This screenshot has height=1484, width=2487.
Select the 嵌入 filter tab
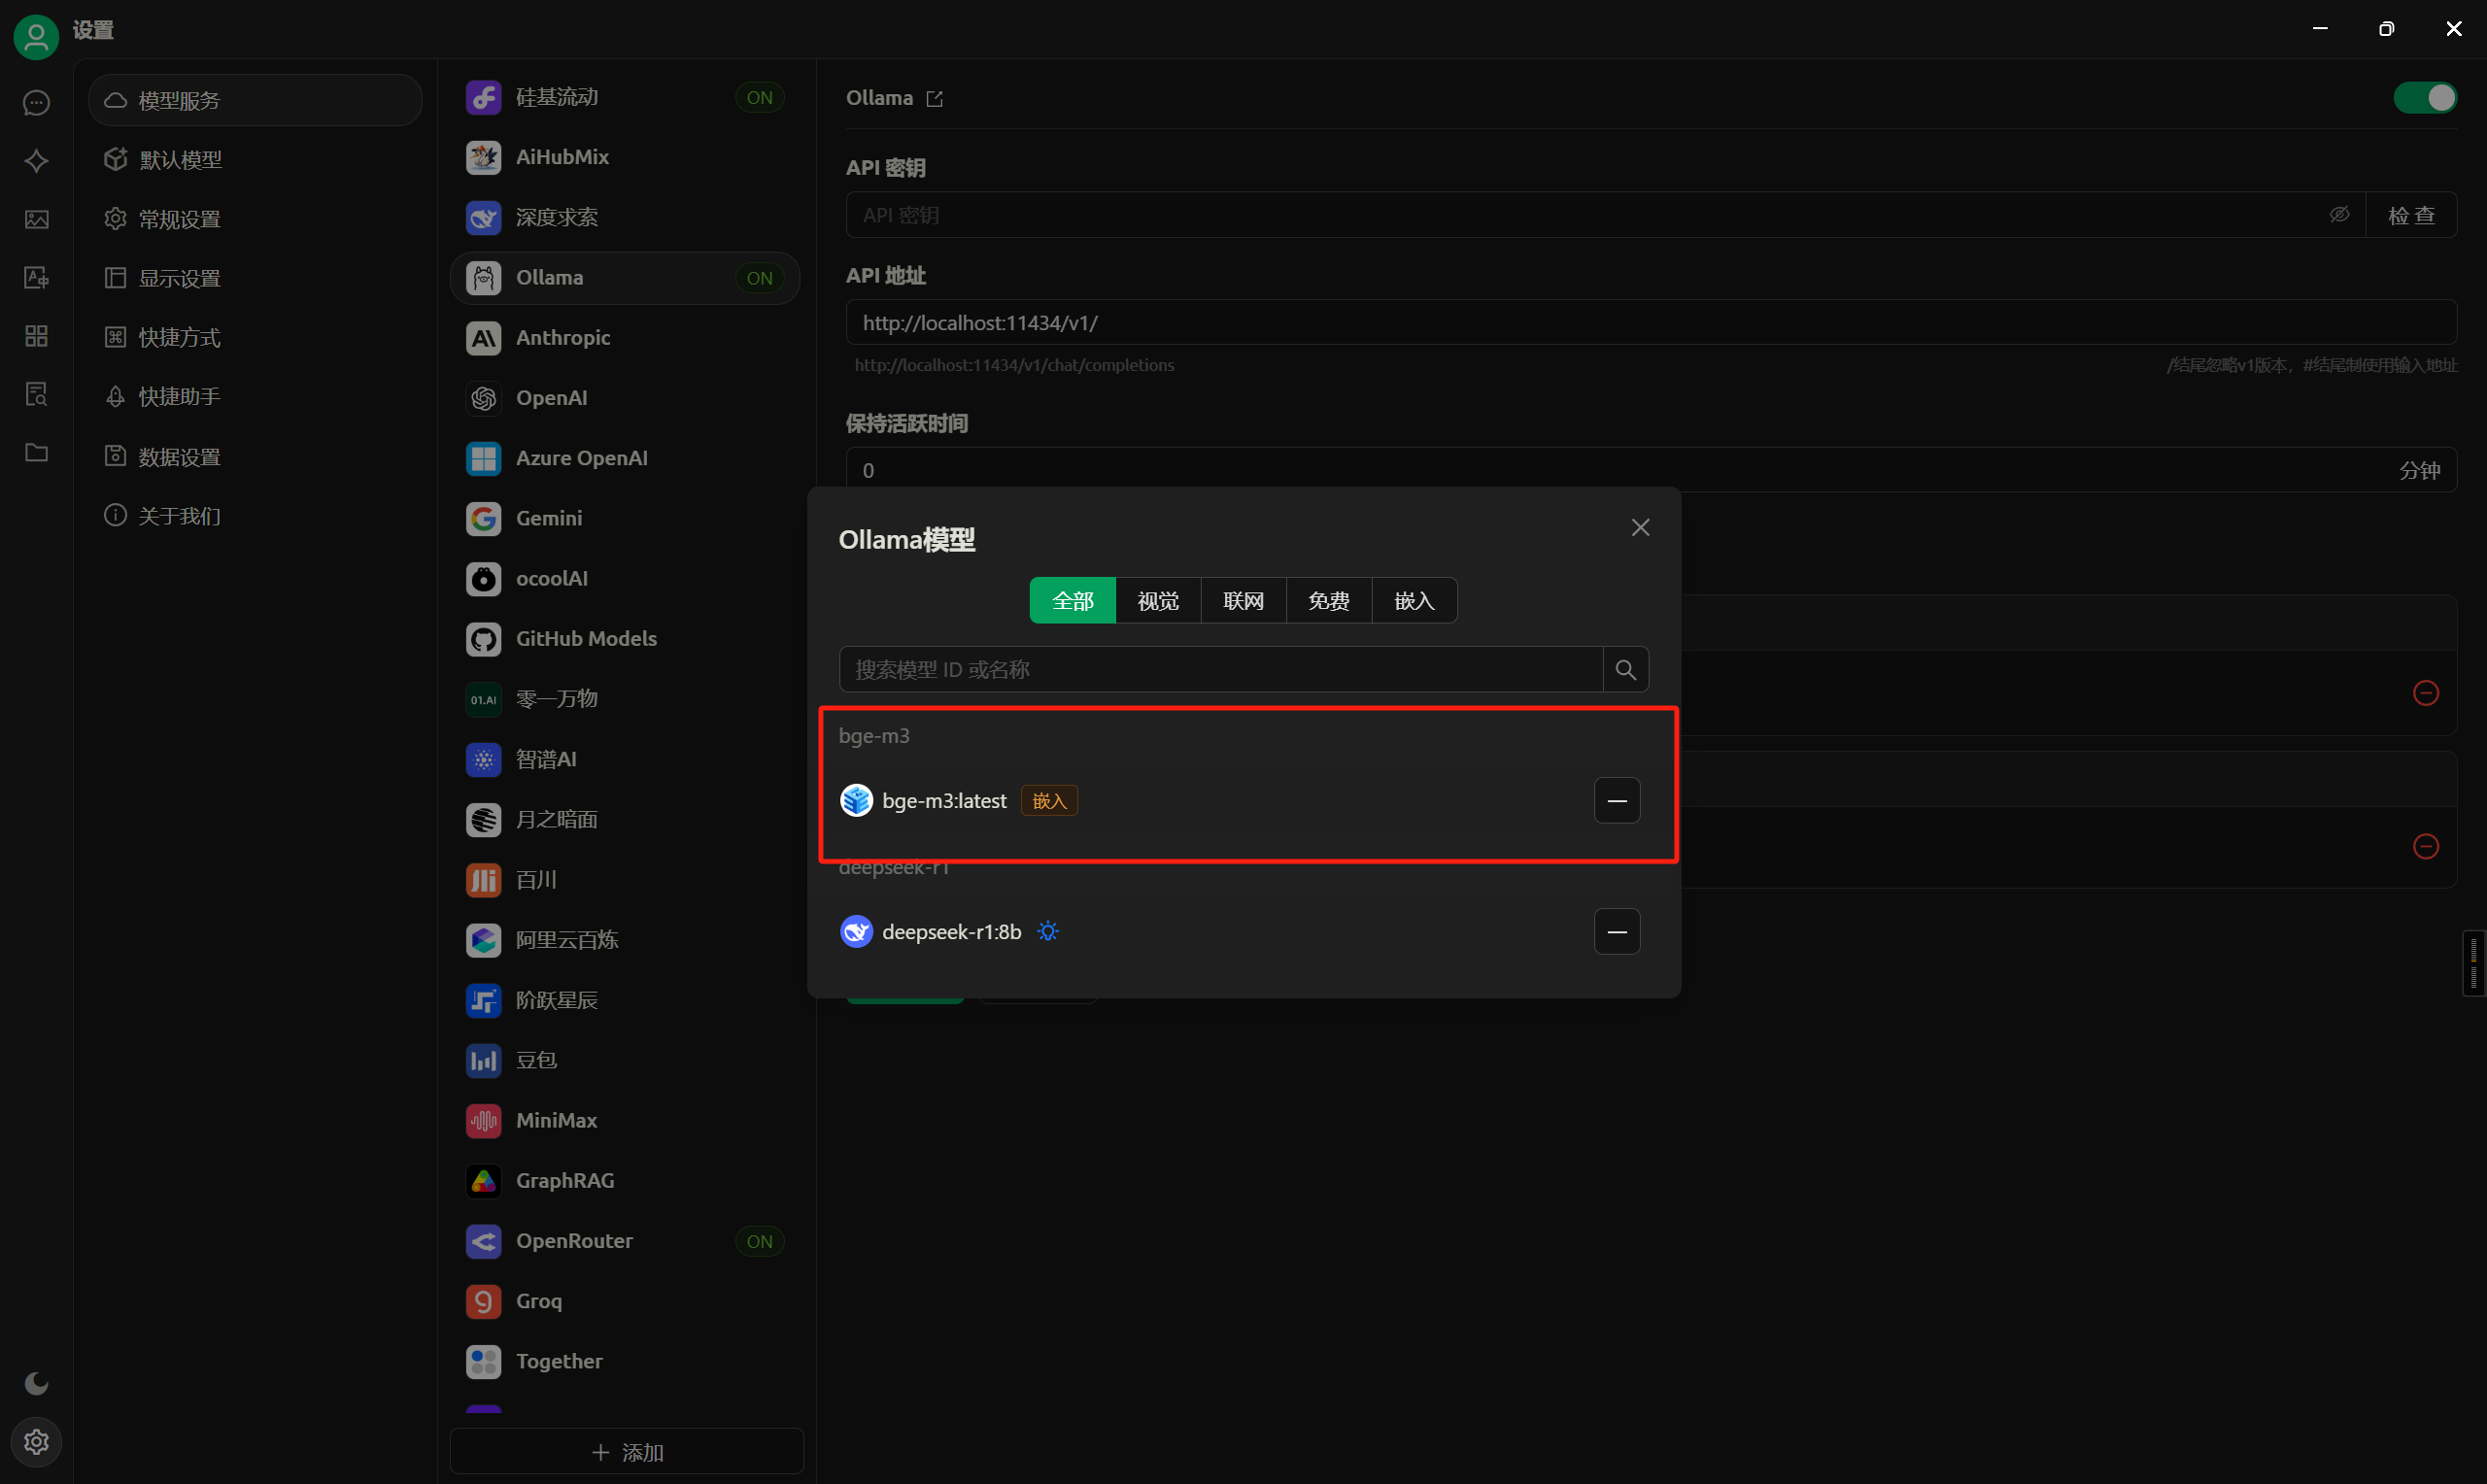1413,601
